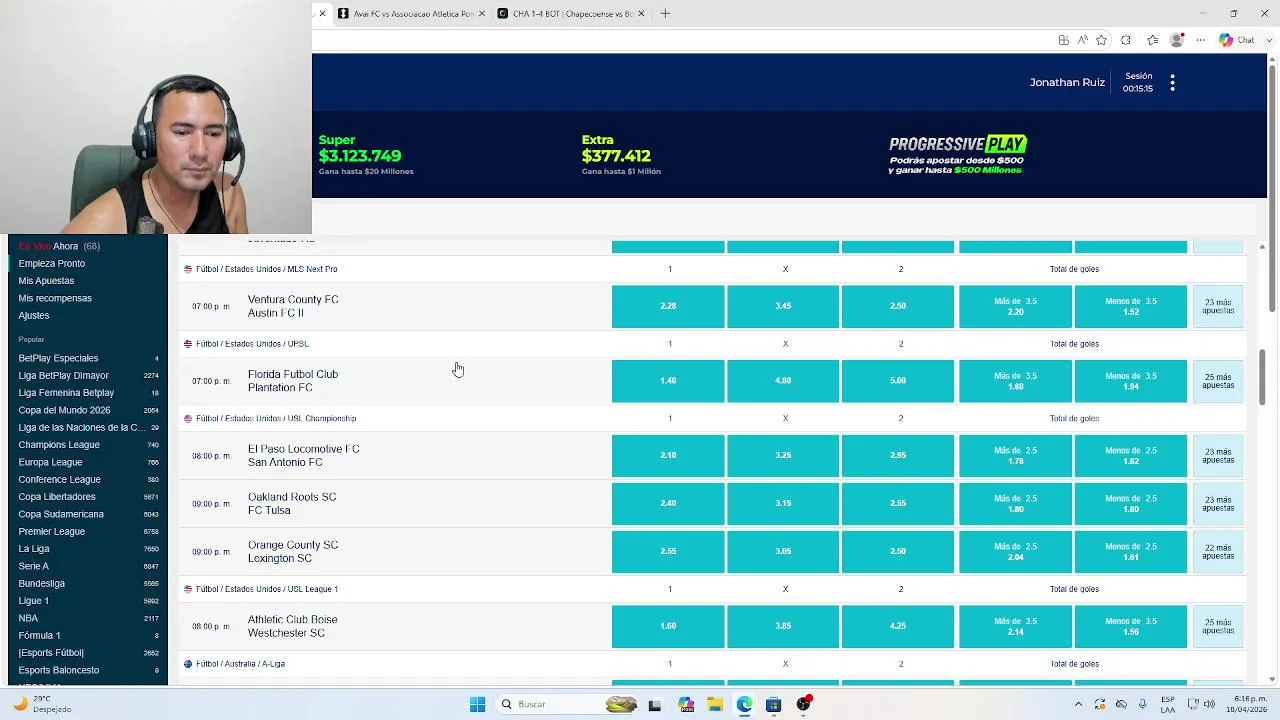Switch to CHA 1-4 BOT Chapecoense tab
1280x720 pixels.
pyautogui.click(x=573, y=14)
